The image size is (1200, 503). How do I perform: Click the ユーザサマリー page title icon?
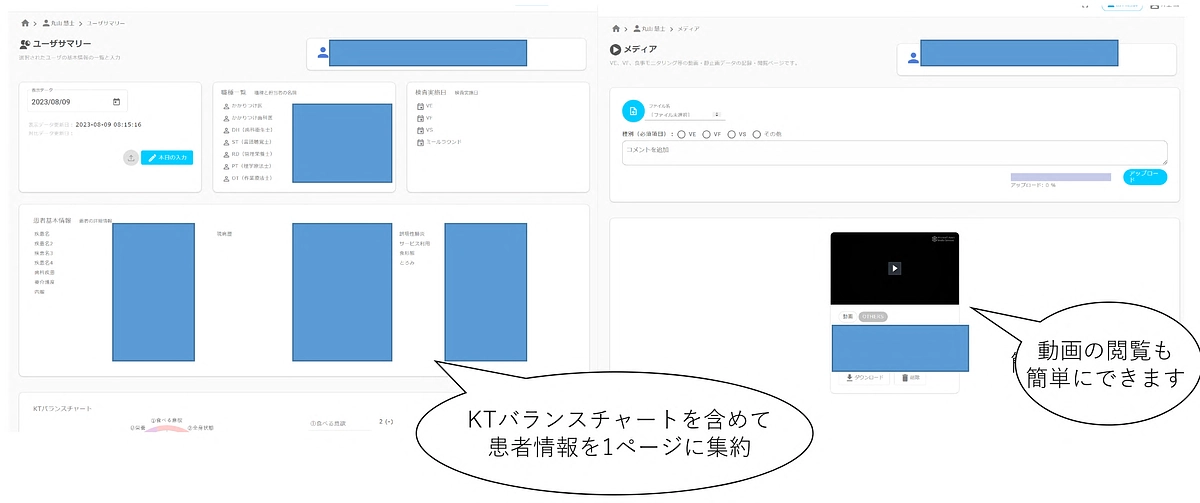[25, 44]
